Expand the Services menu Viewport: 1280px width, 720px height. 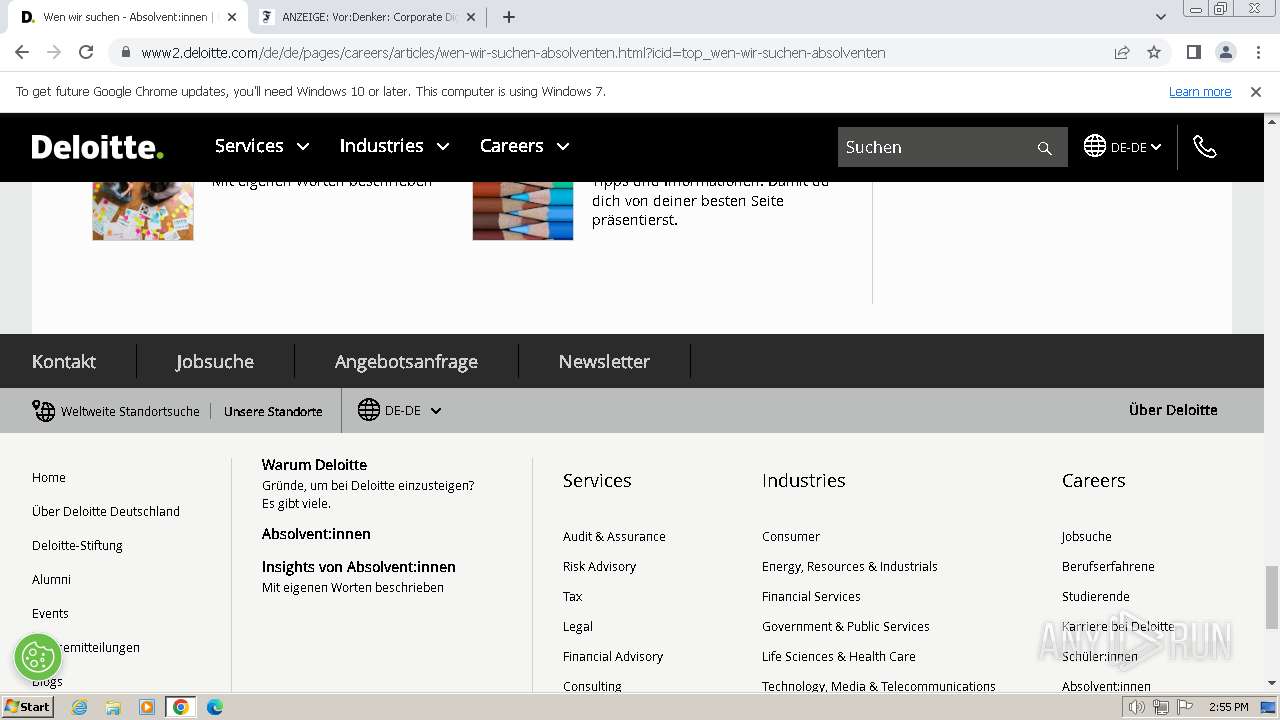pos(262,146)
